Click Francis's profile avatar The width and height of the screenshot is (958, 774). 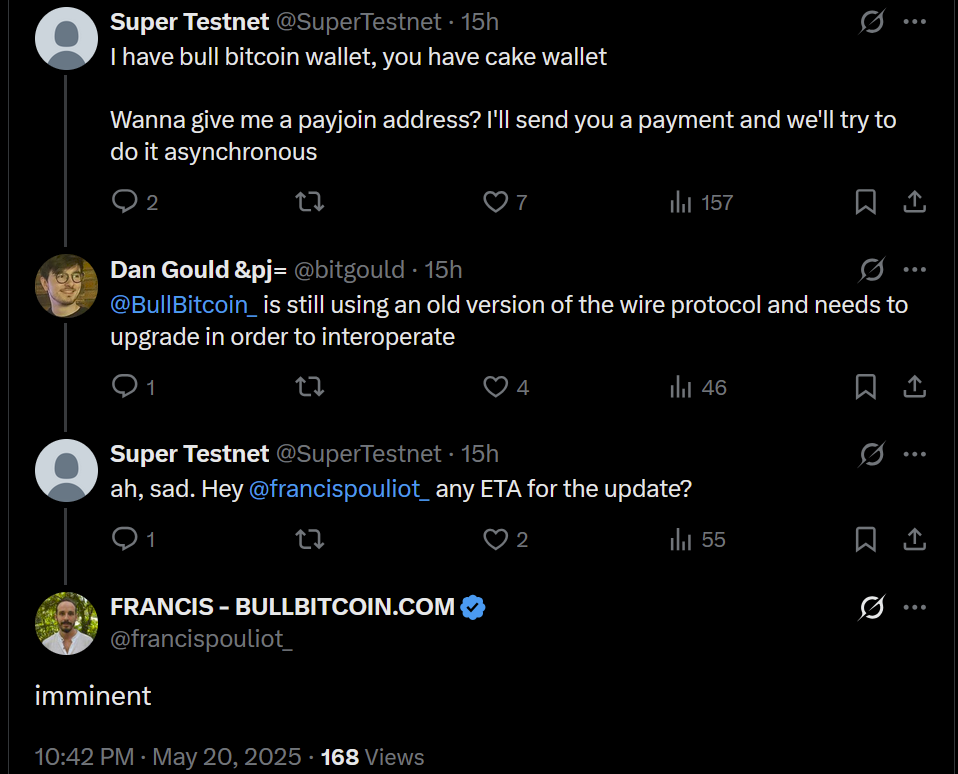(x=66, y=623)
